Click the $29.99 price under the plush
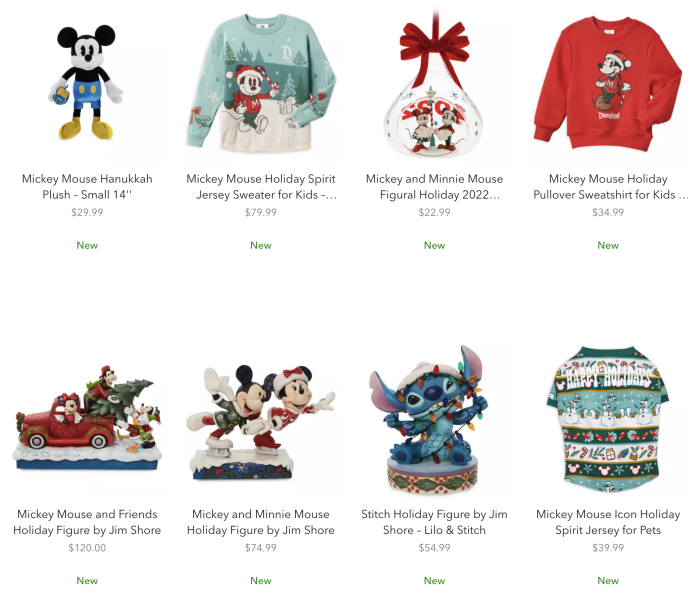This screenshot has width=695, height=600. 87,212
